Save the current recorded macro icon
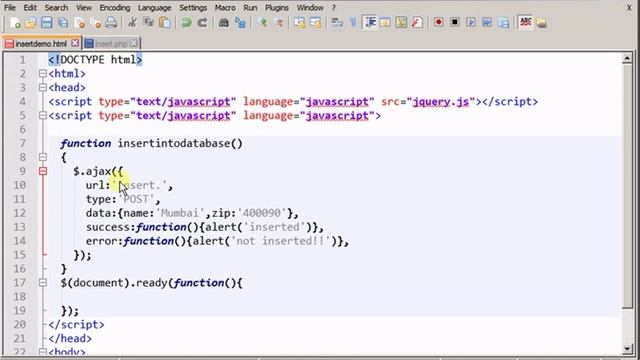 (504, 22)
